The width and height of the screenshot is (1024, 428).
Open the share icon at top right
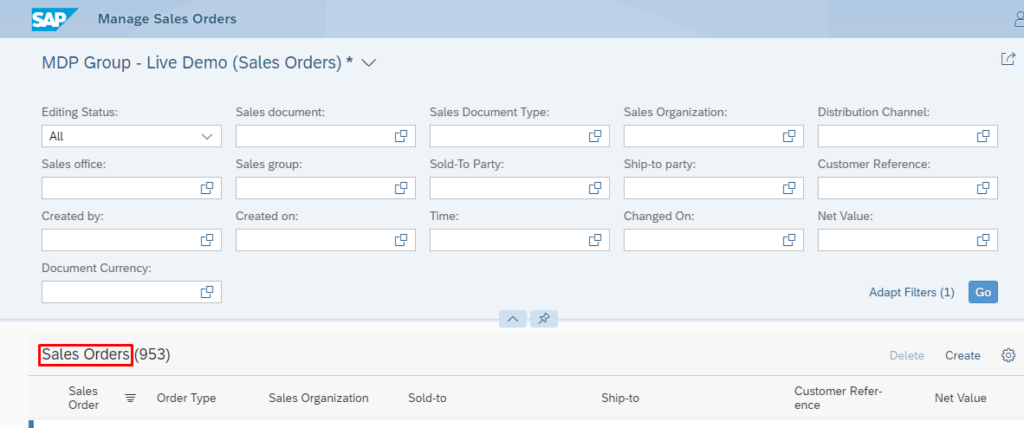(1008, 59)
